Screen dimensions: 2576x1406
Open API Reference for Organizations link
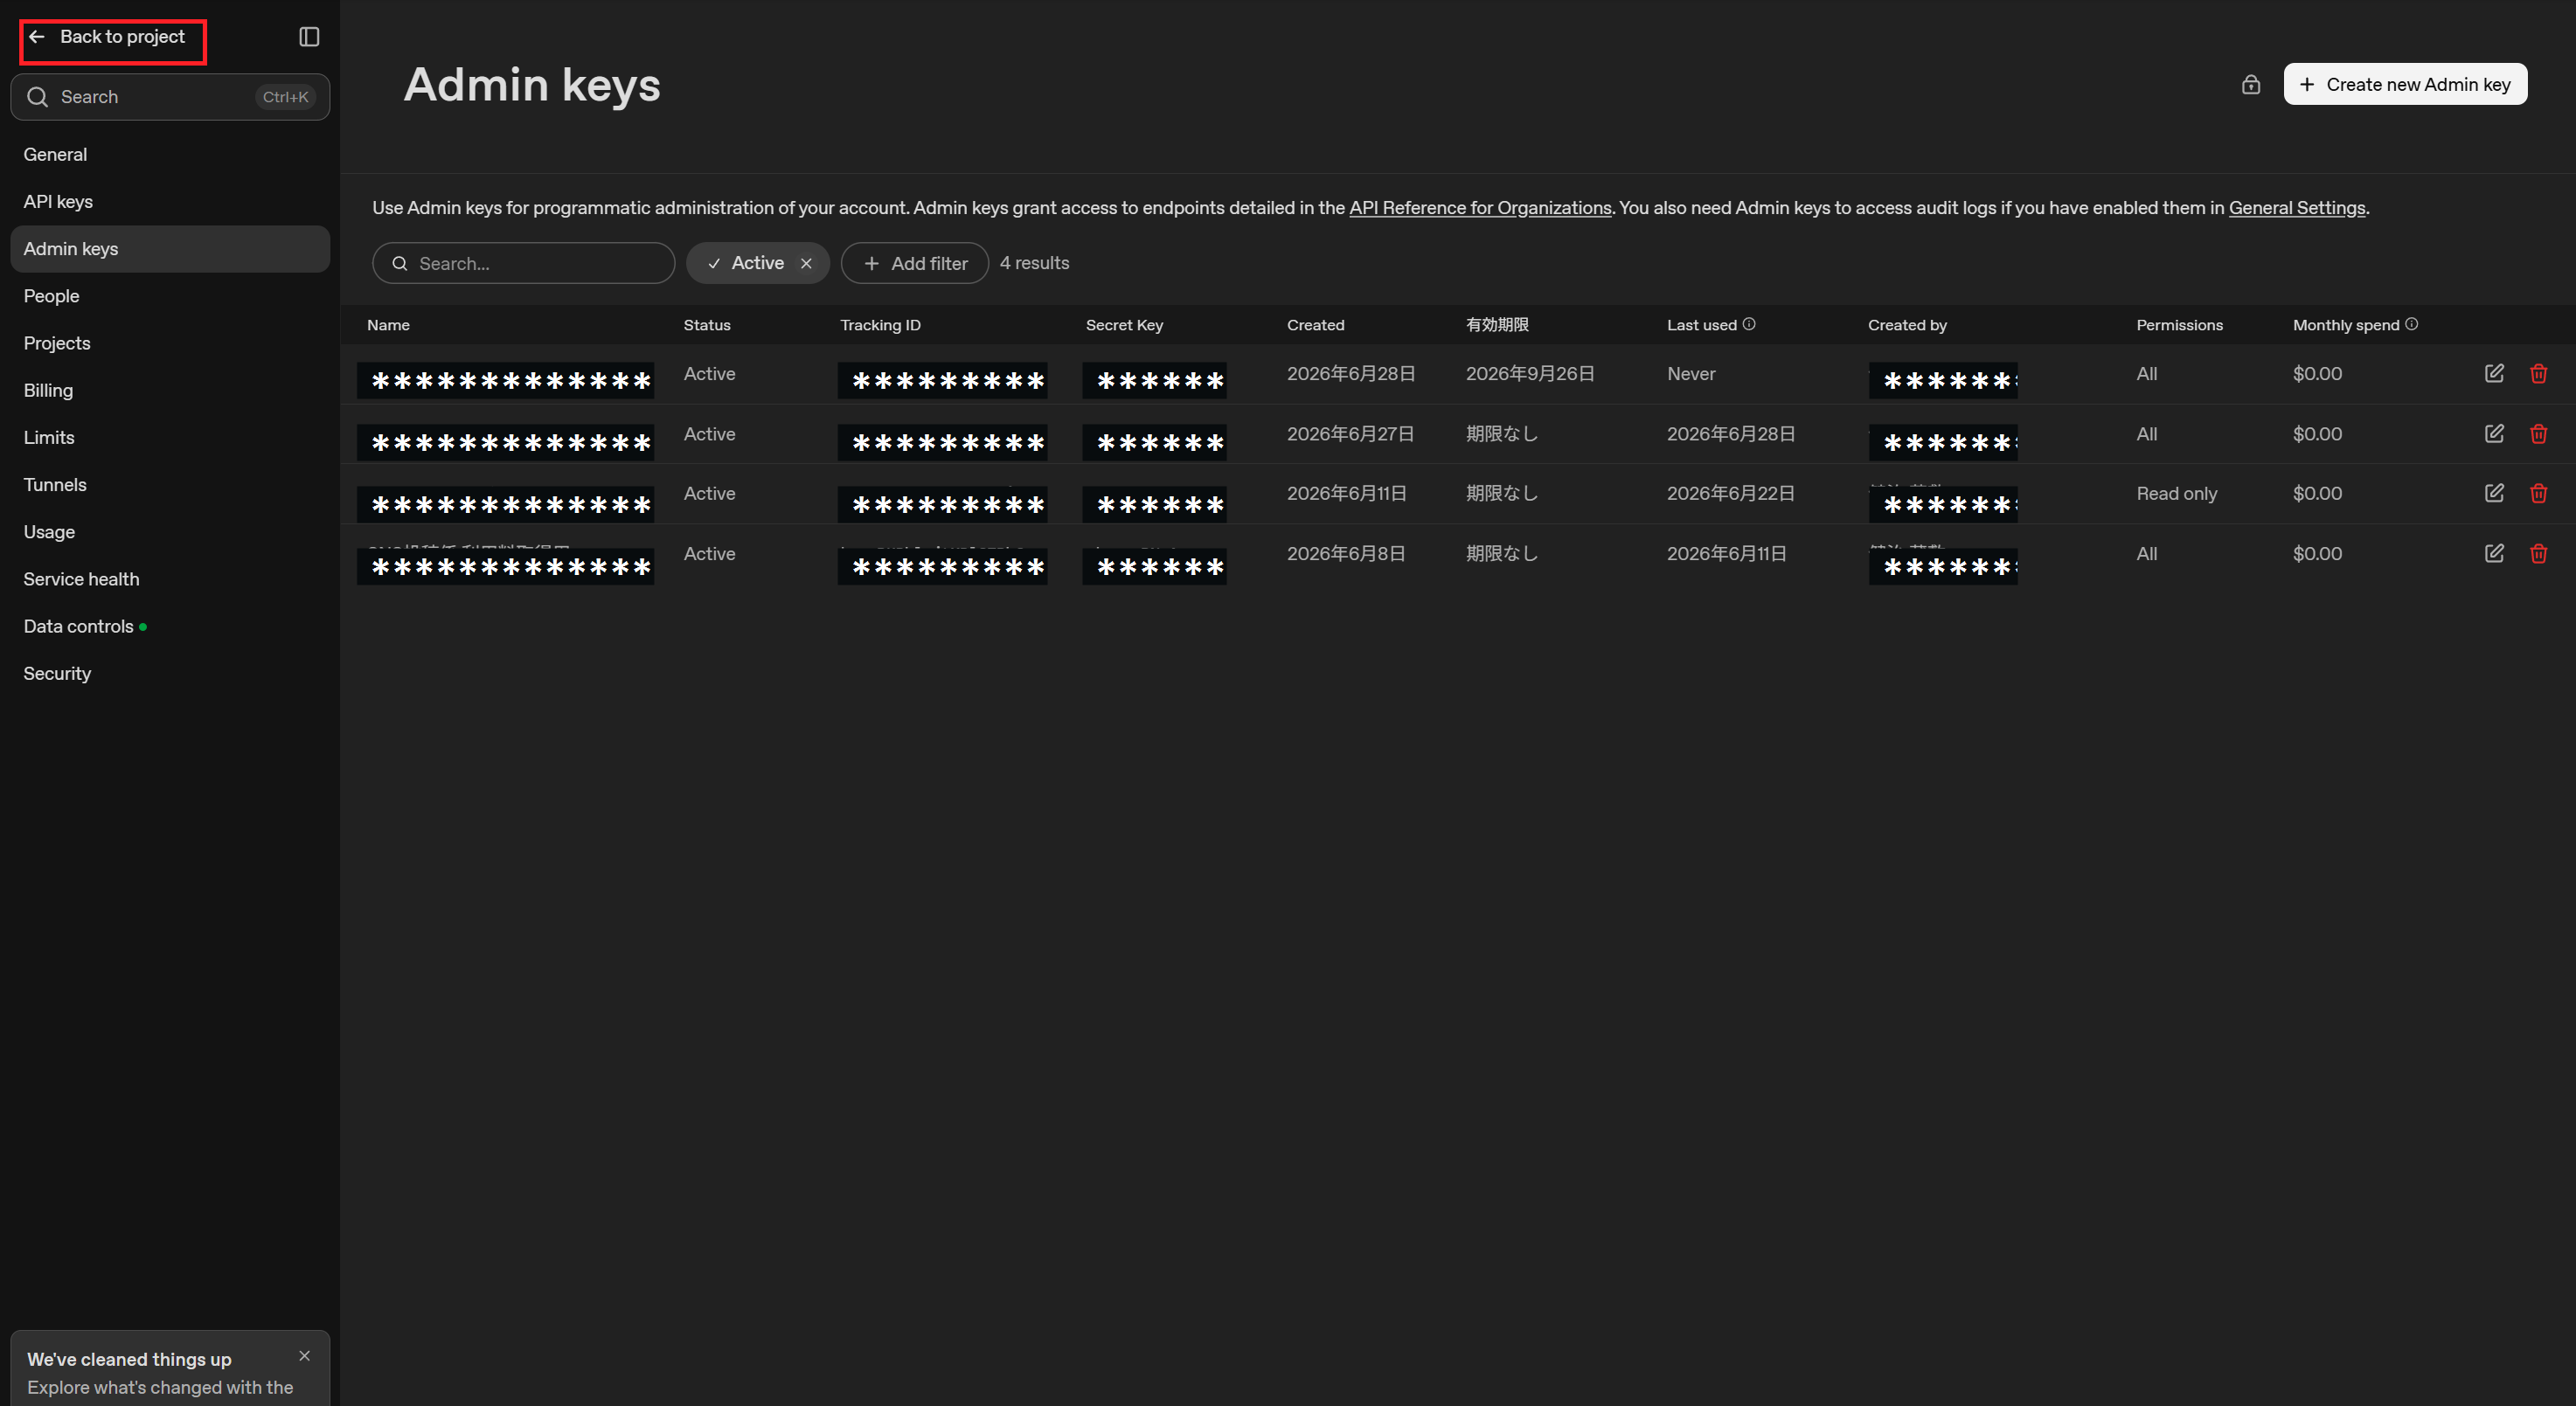(1480, 208)
